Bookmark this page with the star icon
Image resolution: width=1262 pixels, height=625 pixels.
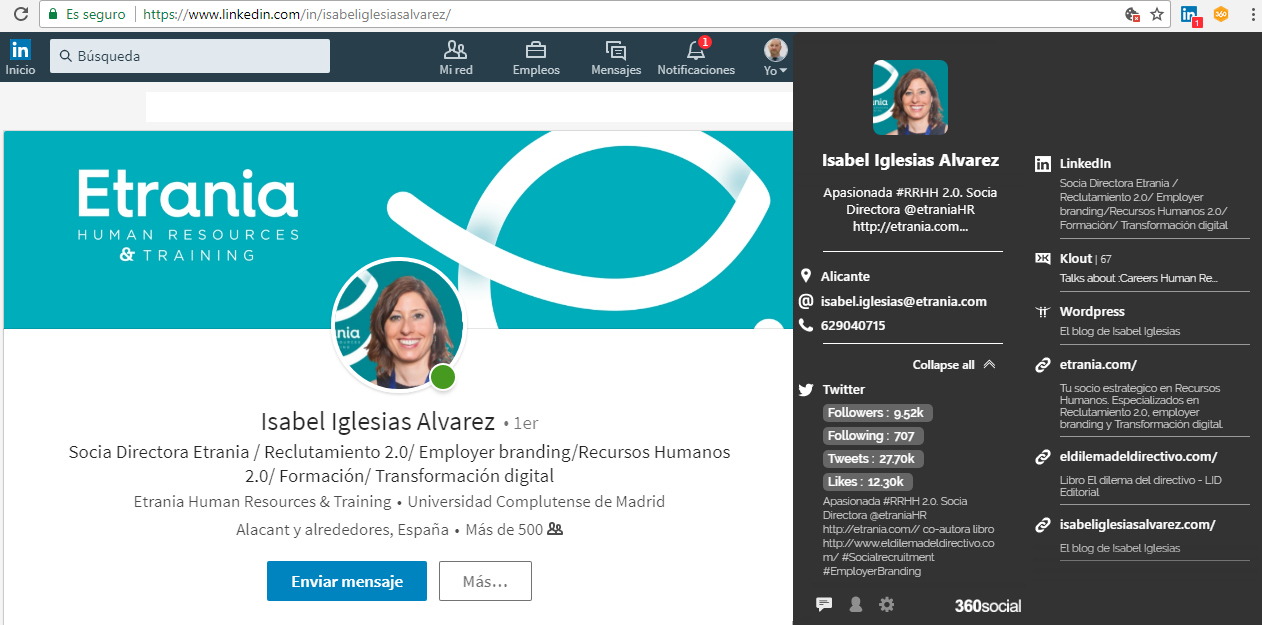point(1157,14)
